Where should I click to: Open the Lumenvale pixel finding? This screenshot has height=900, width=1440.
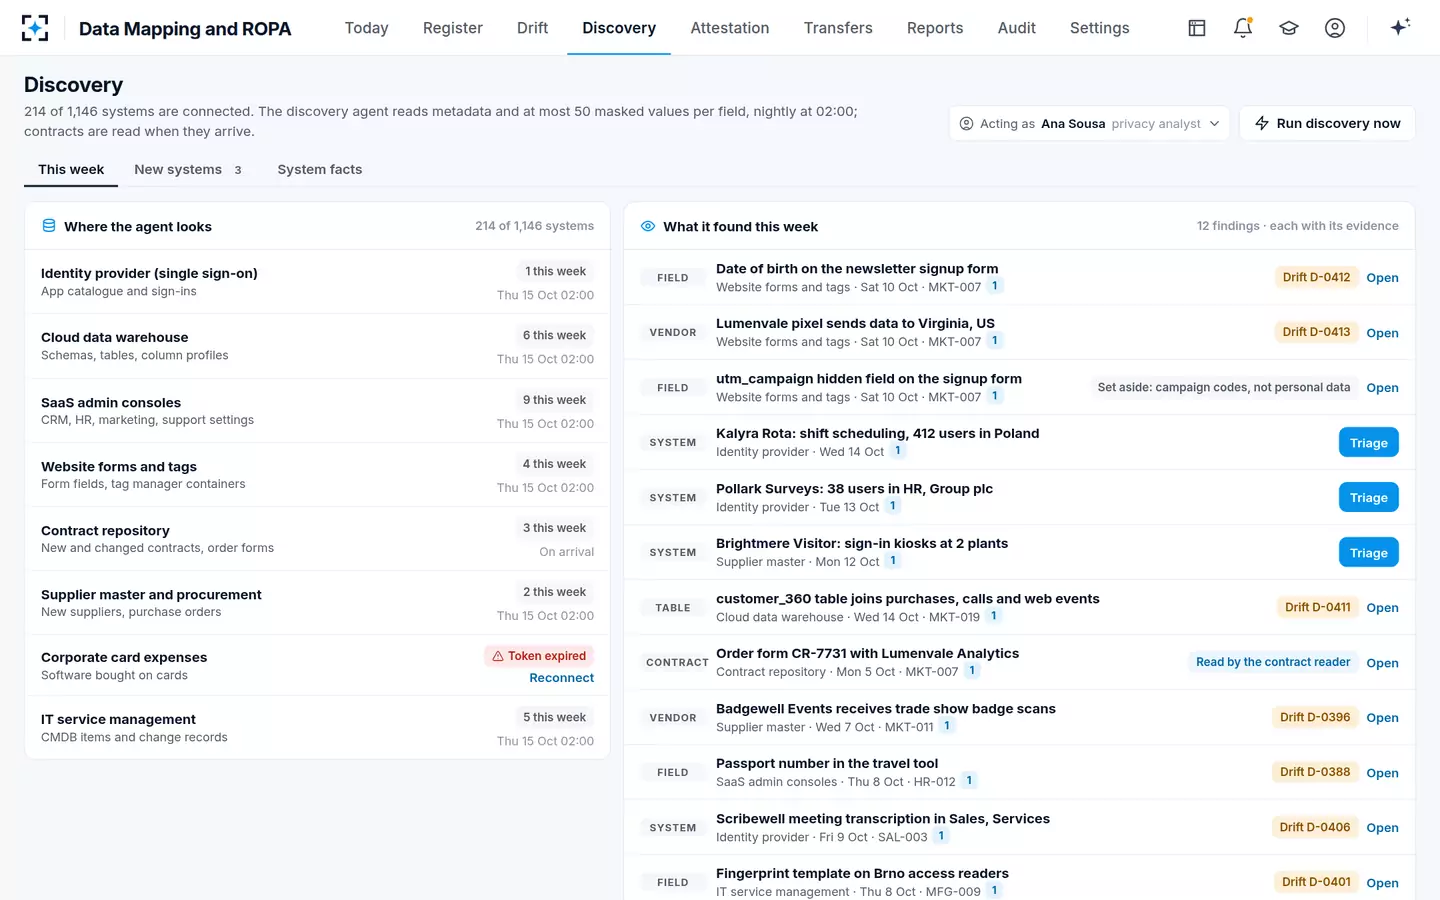click(1382, 333)
